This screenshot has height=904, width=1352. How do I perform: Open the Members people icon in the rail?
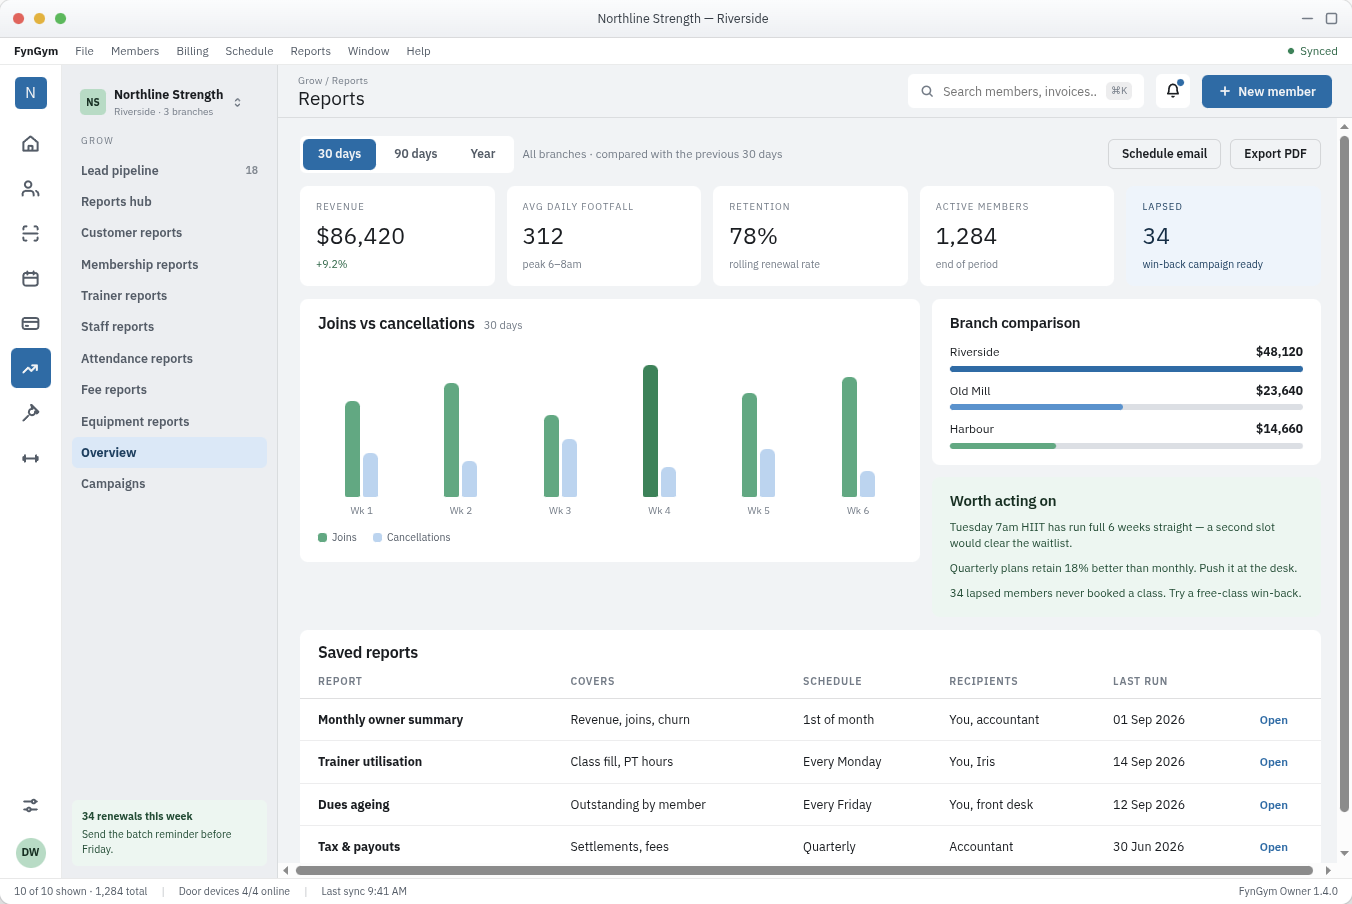30,188
